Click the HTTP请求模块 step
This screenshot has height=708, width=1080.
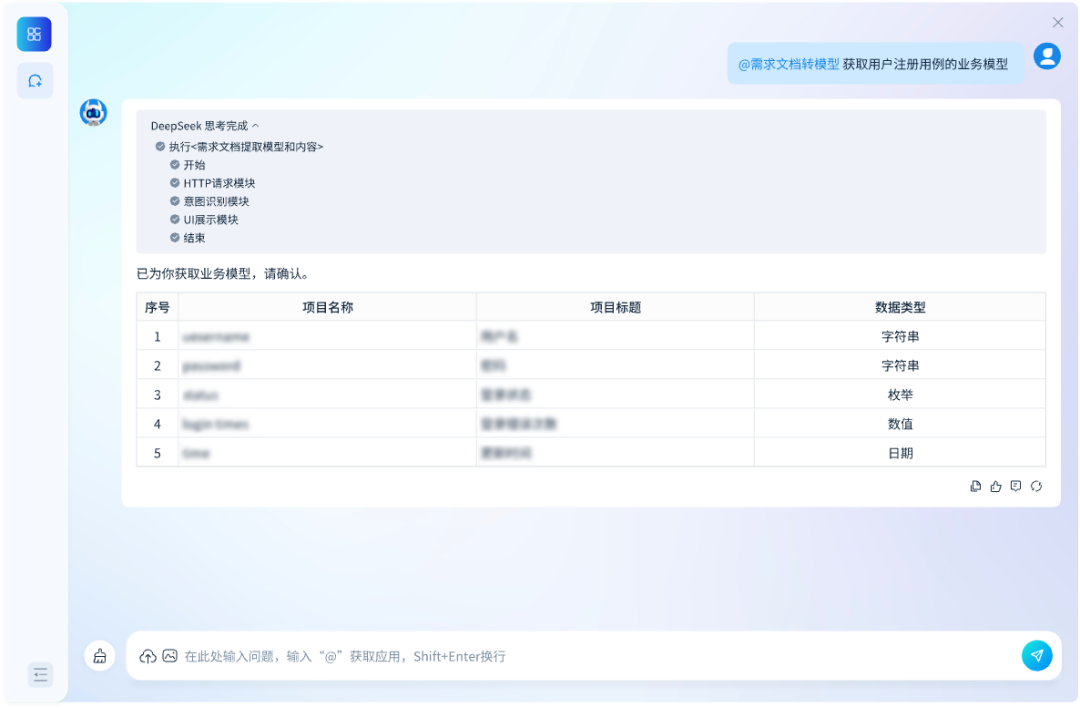(x=219, y=183)
